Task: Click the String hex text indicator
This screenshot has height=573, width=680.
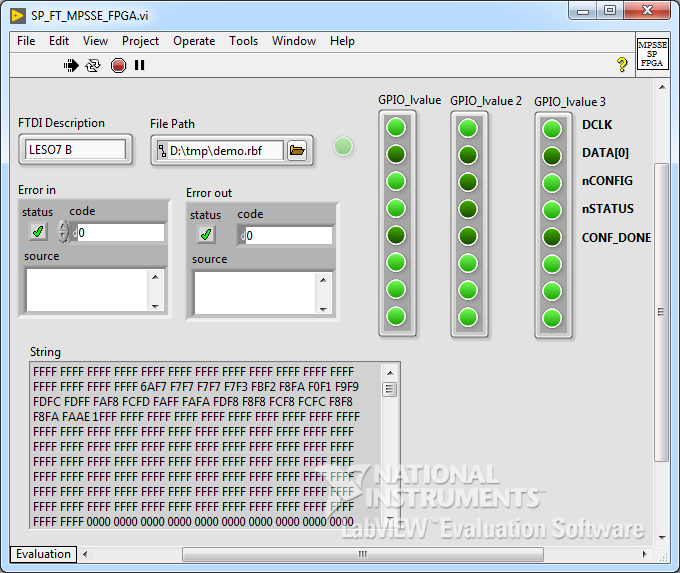Action: 206,445
